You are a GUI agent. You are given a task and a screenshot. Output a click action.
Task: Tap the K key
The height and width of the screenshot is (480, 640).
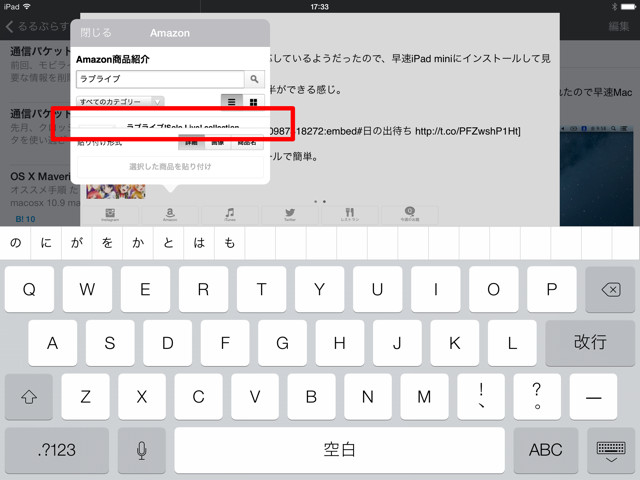tap(455, 343)
